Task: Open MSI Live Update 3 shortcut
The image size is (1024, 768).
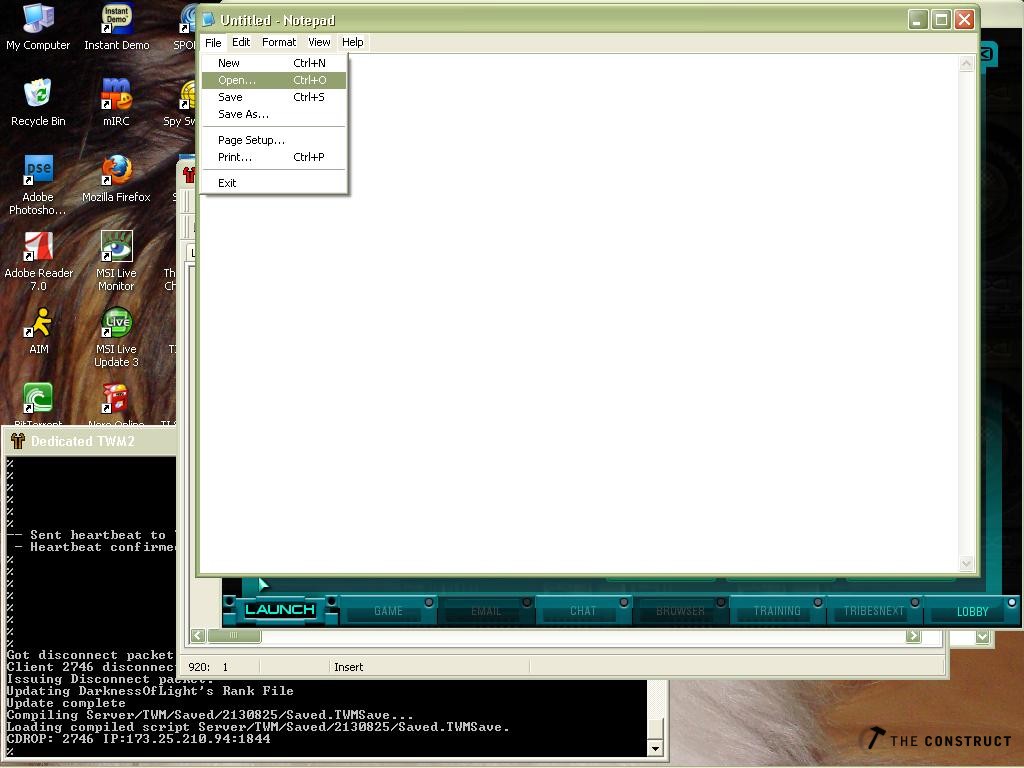Action: (116, 337)
